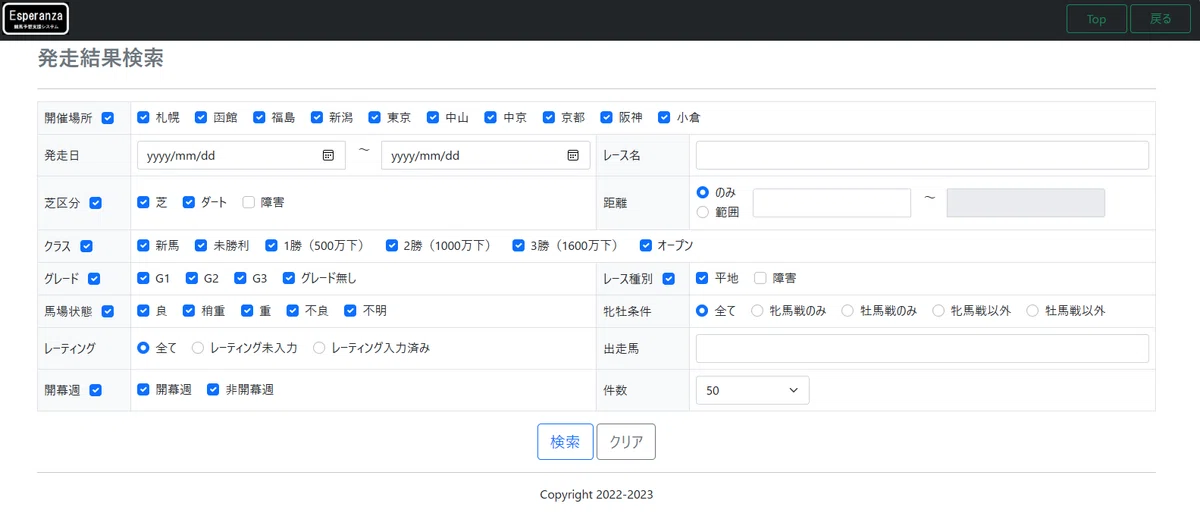The image size is (1200, 512).
Task: Uncheck the 2勝（1000万下） checkbox
Action: coord(391,245)
